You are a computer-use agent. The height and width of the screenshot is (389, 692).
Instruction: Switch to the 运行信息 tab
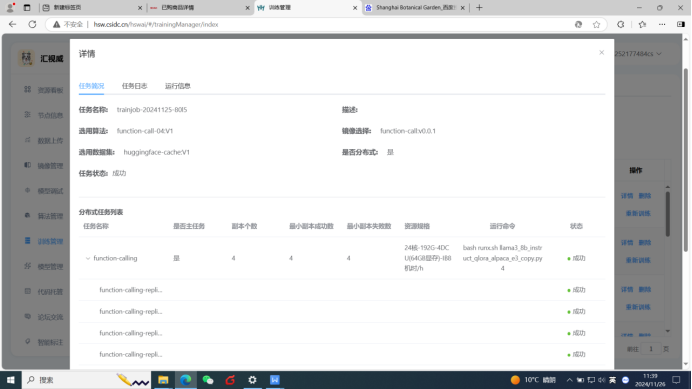tap(177, 86)
